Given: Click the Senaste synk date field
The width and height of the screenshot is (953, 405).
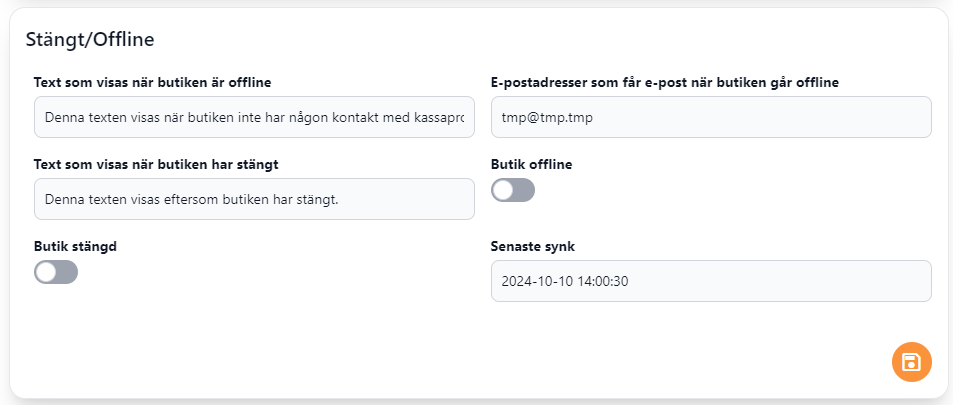Looking at the screenshot, I should [x=711, y=281].
